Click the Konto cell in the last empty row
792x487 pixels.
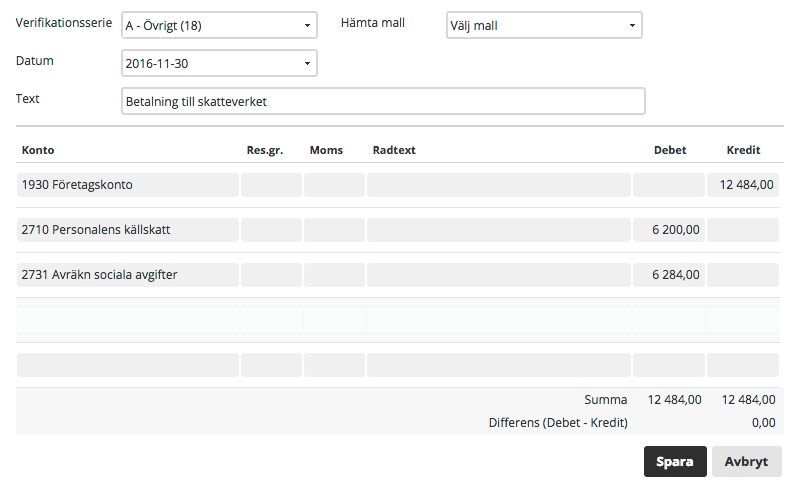128,365
